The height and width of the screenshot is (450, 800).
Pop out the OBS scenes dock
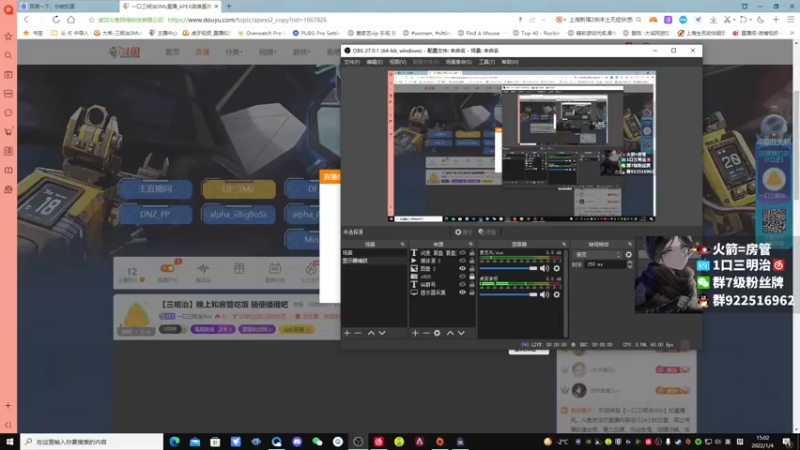[x=403, y=244]
